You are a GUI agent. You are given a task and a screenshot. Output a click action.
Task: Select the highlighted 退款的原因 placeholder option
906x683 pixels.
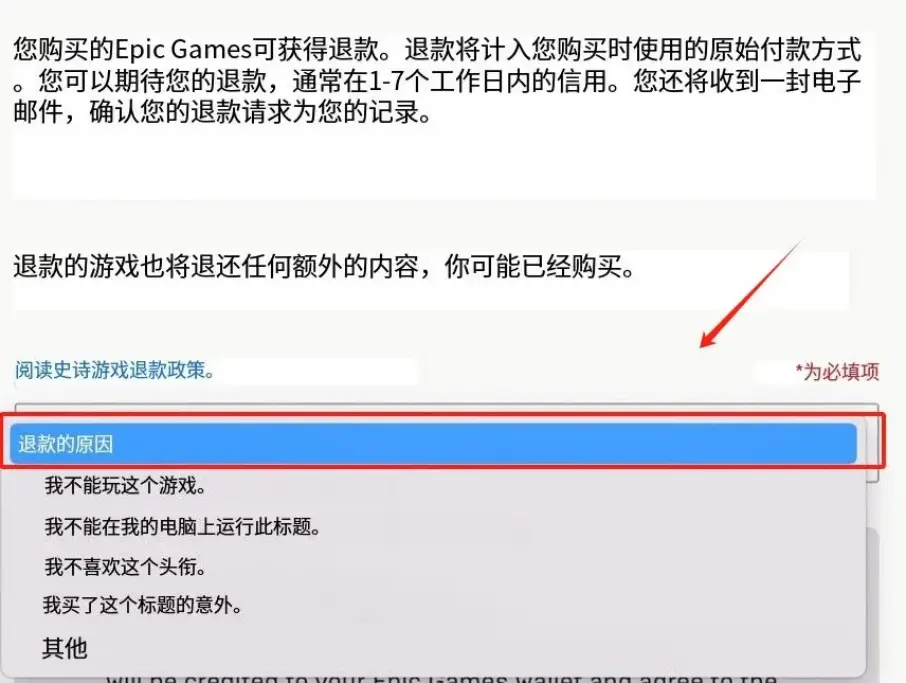pyautogui.click(x=433, y=444)
